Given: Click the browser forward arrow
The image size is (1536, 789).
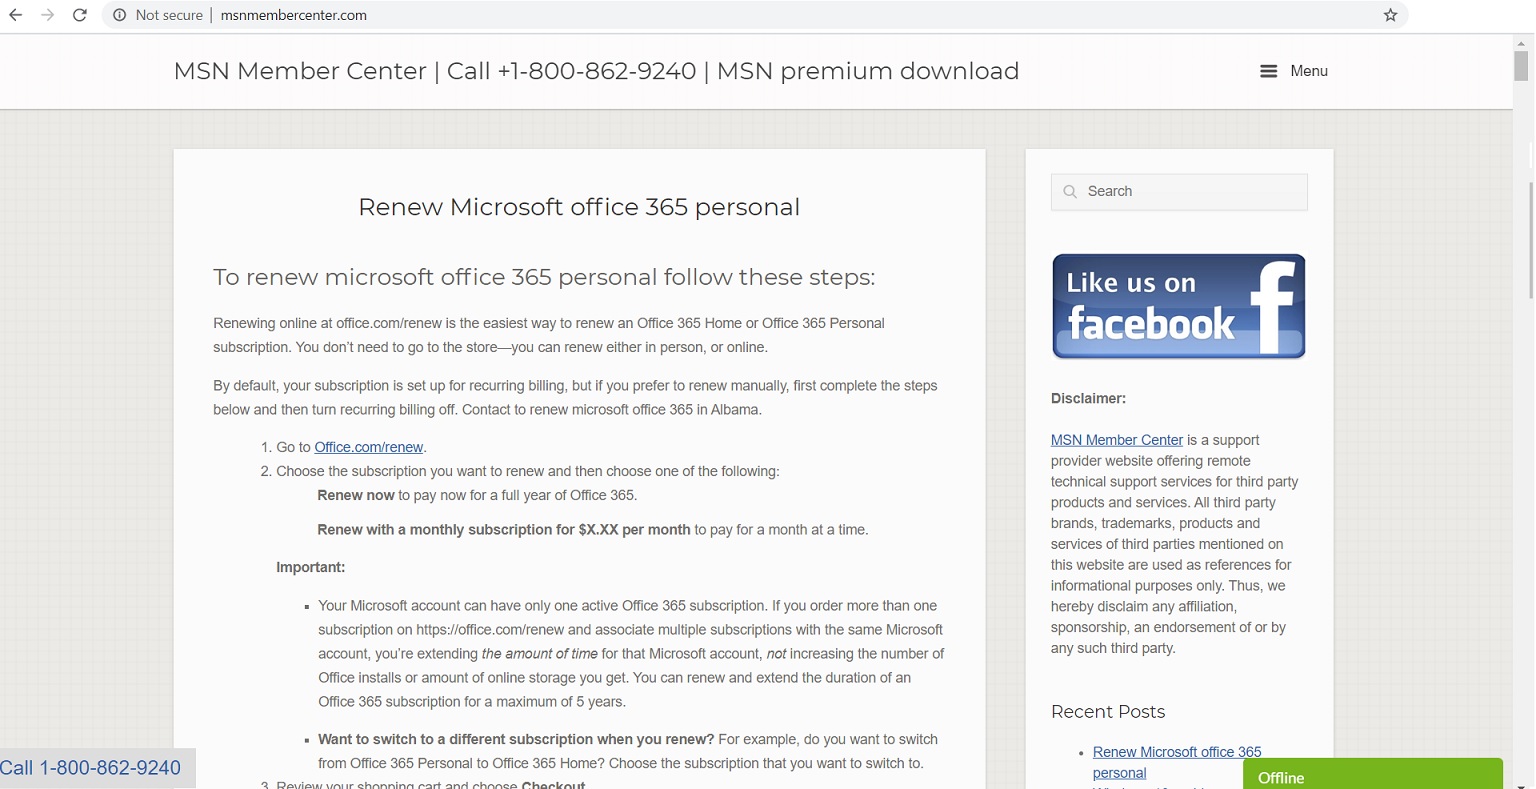Looking at the screenshot, I should coord(47,15).
